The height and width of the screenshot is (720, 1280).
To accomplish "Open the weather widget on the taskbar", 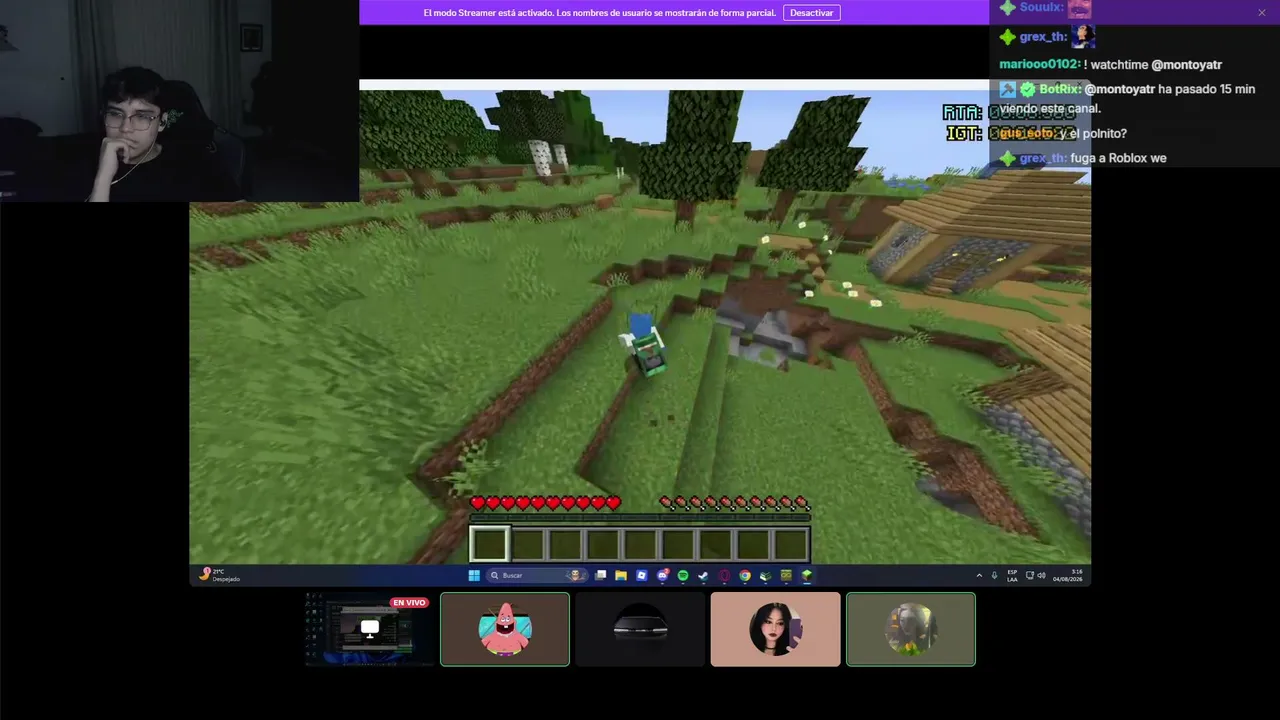I will tap(220, 575).
